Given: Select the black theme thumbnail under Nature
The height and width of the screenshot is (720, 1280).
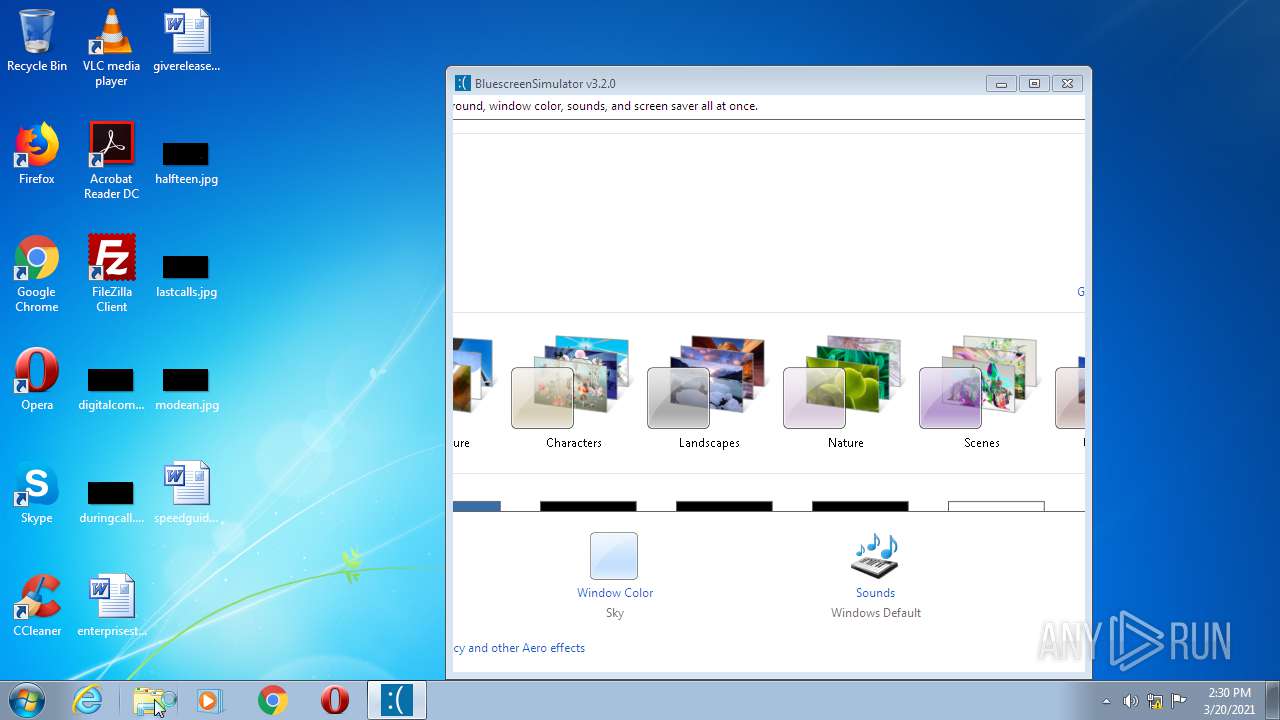Looking at the screenshot, I should click(x=860, y=506).
